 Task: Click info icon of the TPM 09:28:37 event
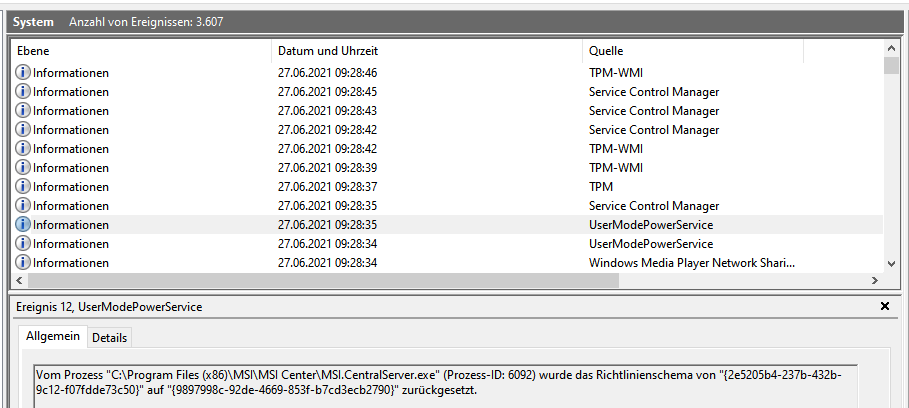(23, 187)
